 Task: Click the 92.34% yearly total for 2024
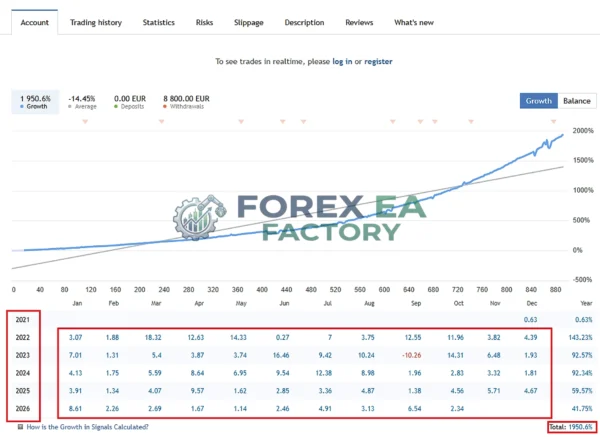tap(582, 373)
